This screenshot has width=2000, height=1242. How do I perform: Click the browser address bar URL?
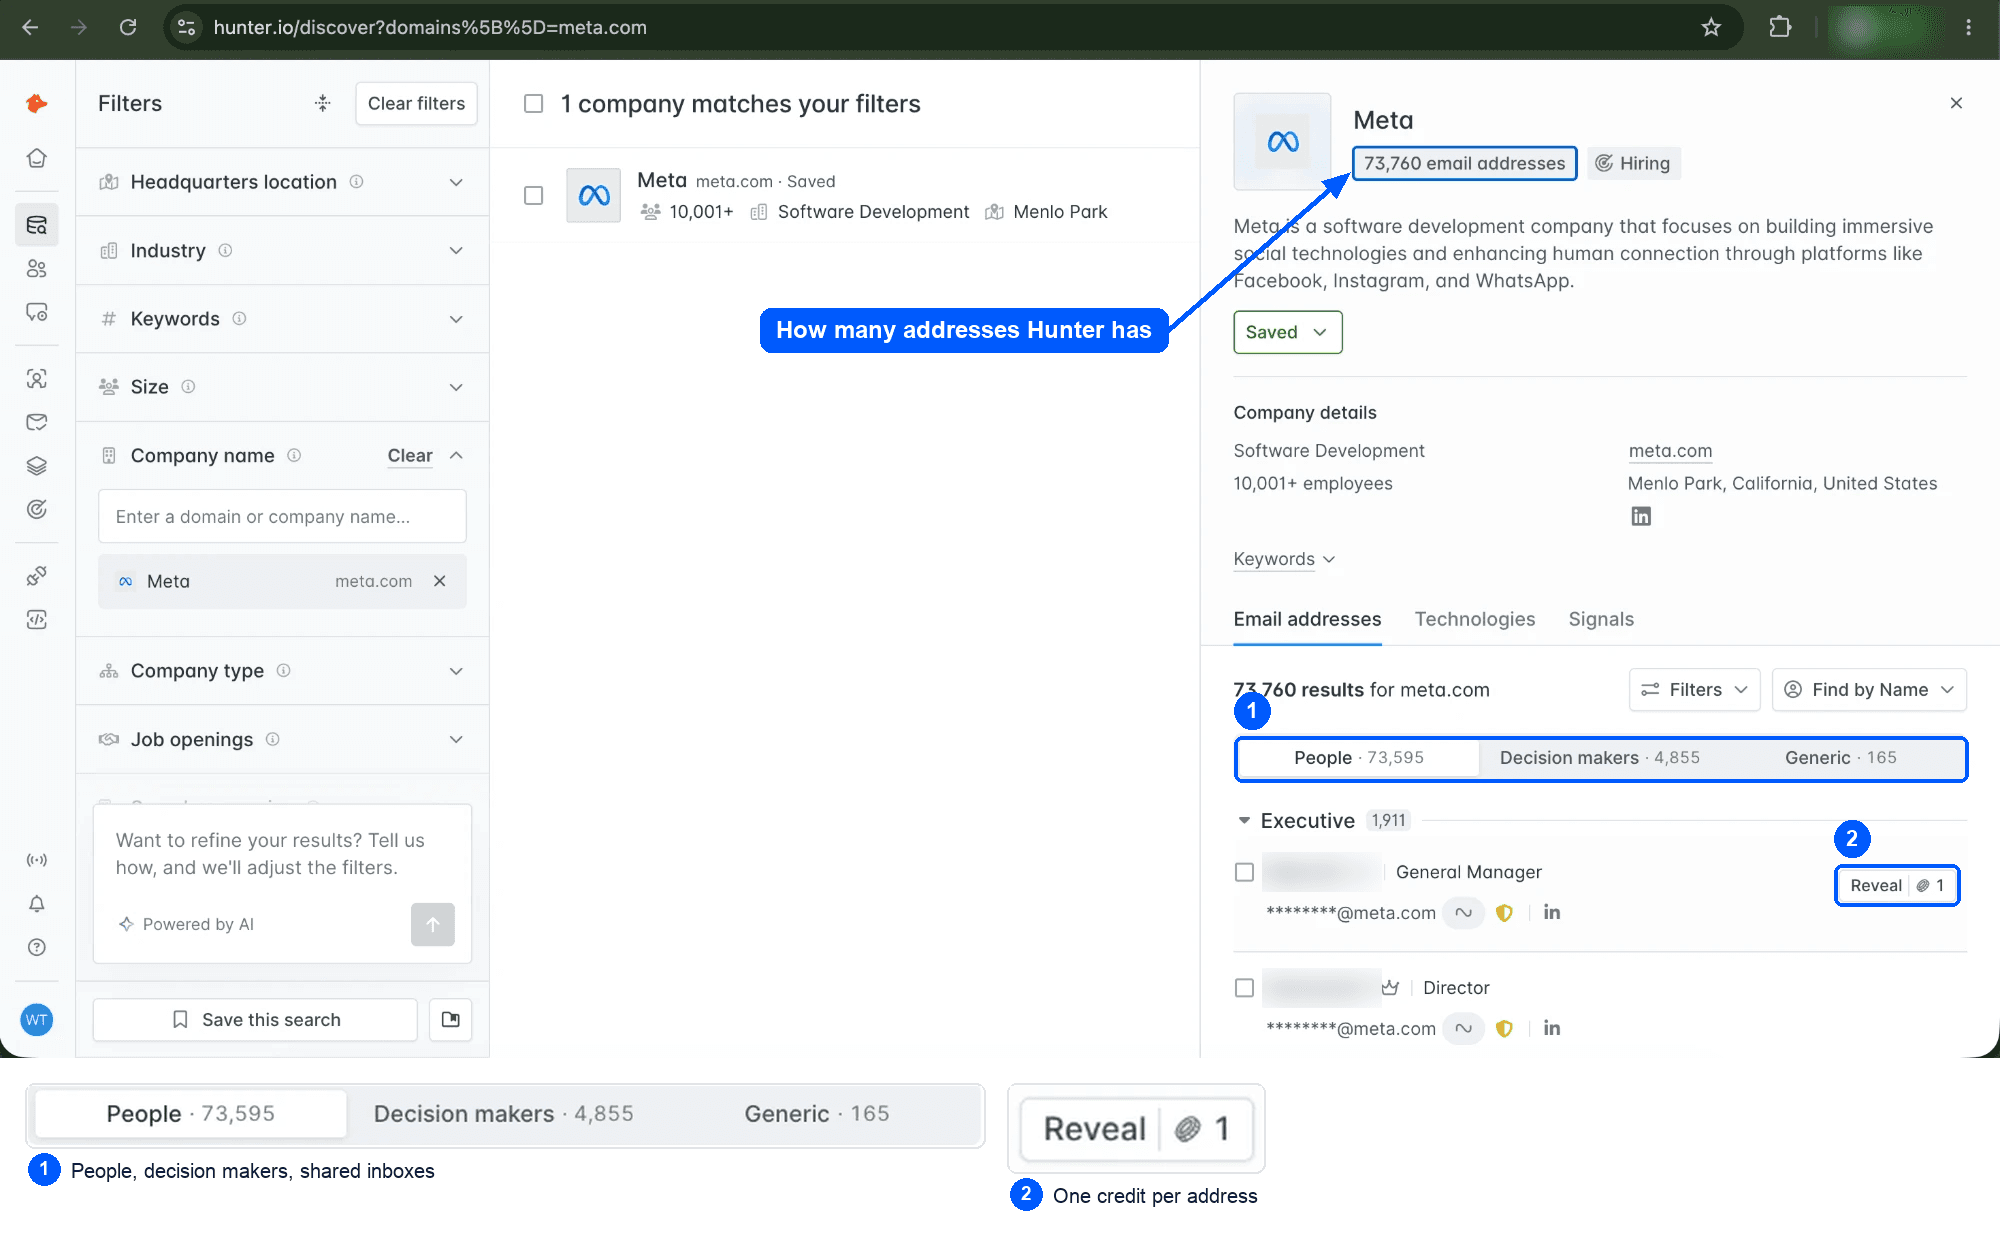click(430, 27)
